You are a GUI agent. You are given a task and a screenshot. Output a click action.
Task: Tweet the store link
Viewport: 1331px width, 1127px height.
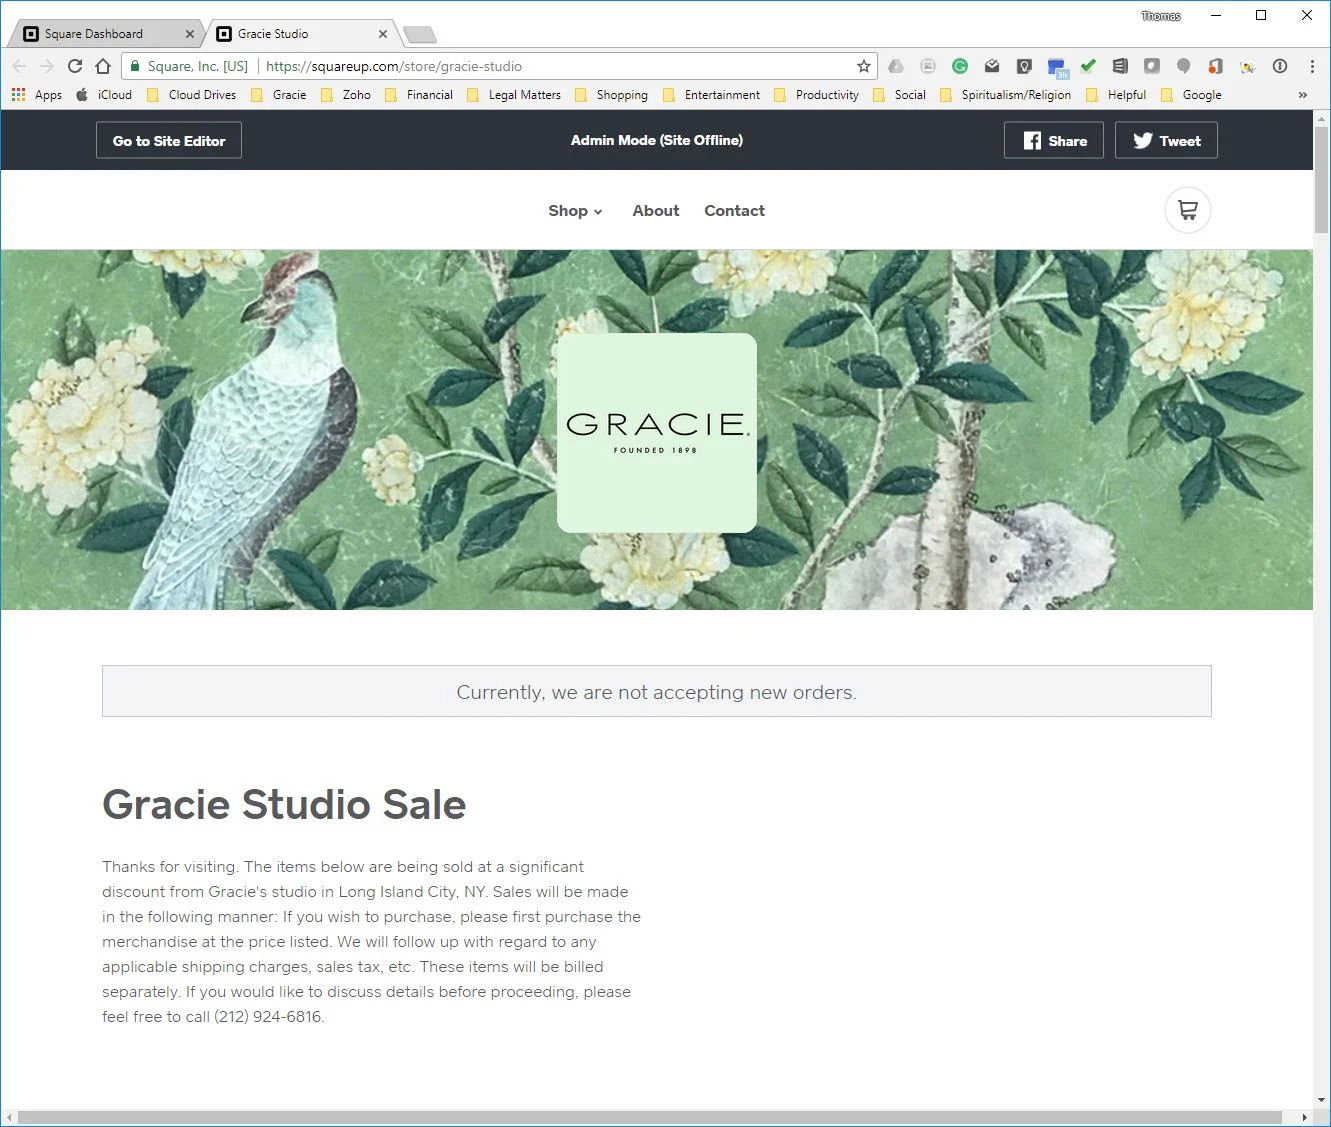click(1166, 140)
